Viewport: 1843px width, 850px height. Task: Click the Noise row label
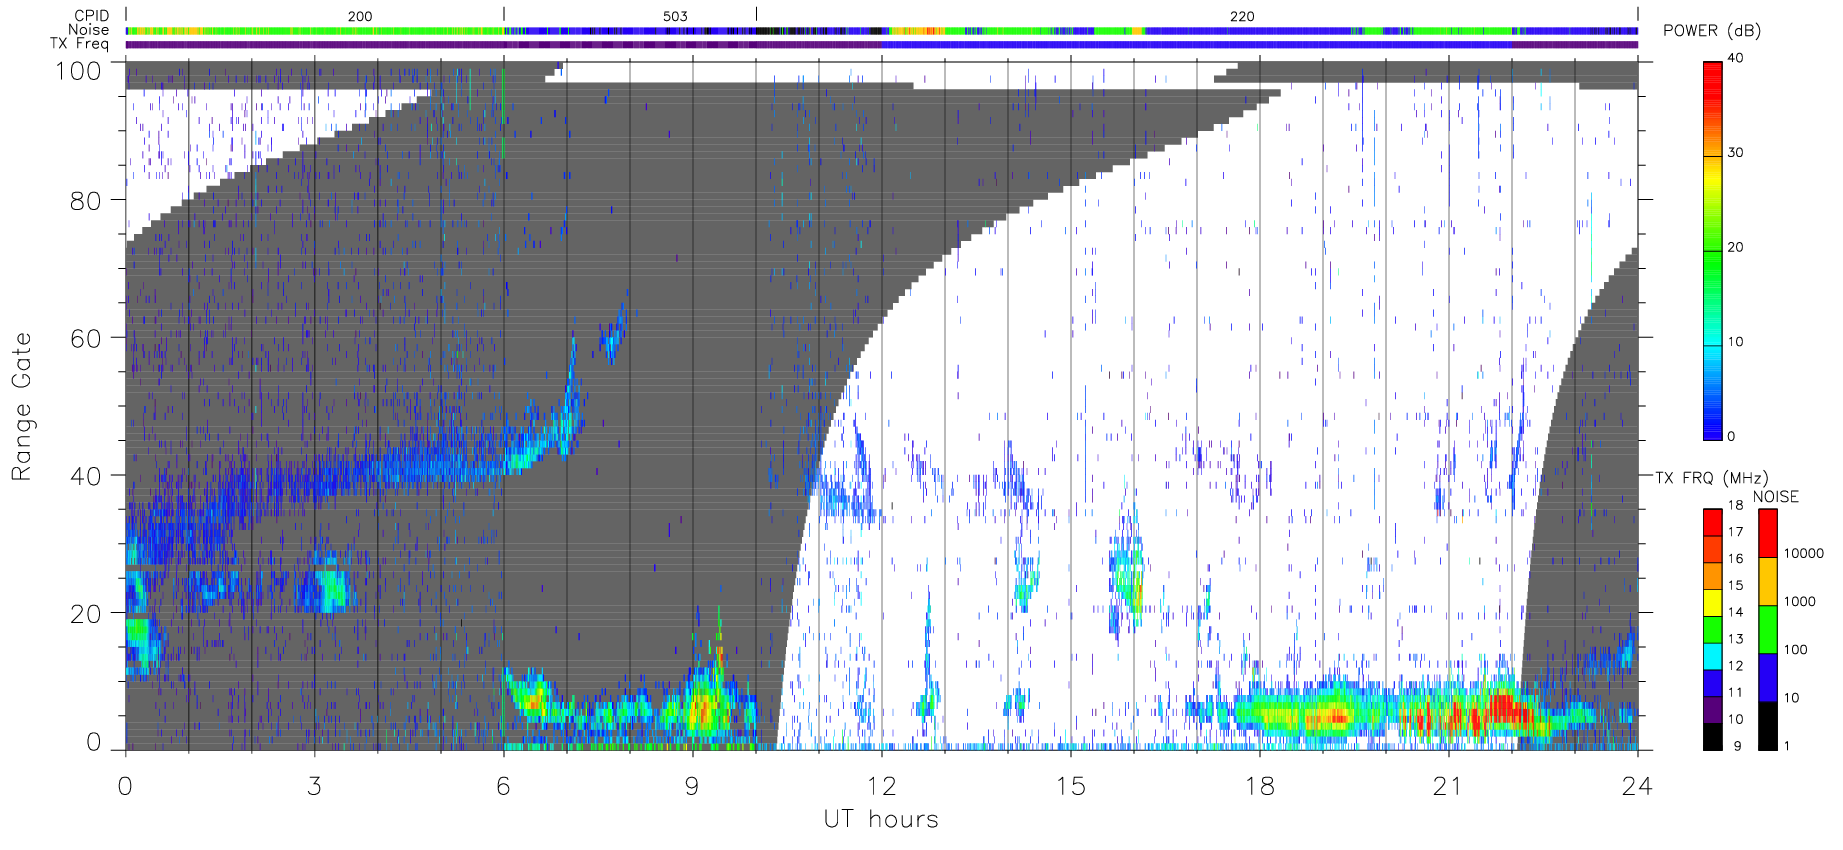click(88, 30)
